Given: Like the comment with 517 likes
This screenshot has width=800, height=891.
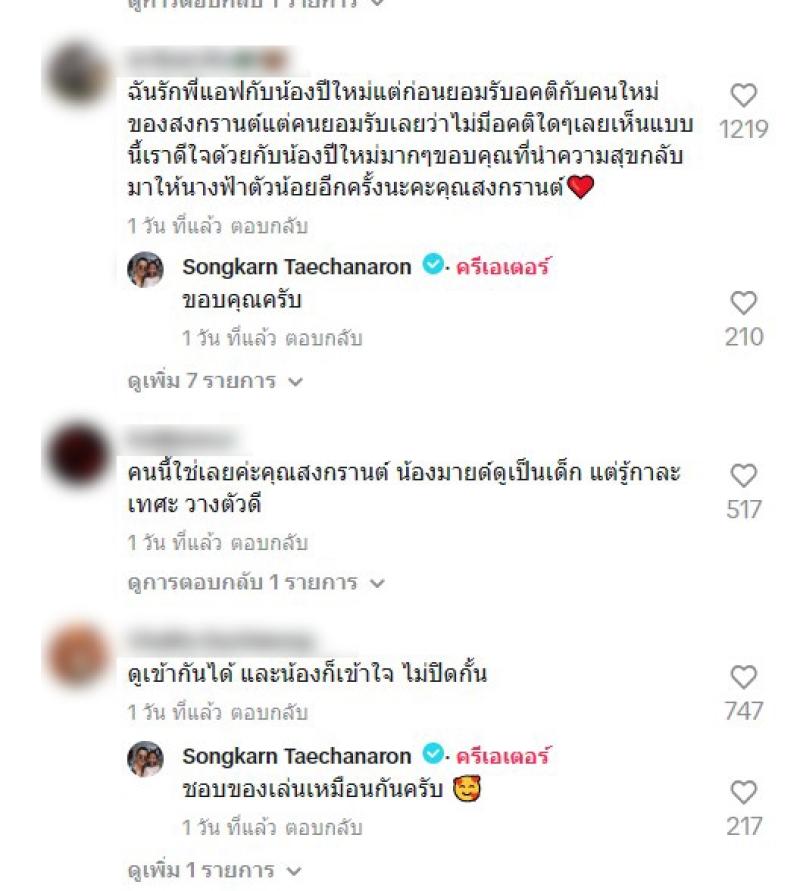Looking at the screenshot, I should (x=743, y=476).
